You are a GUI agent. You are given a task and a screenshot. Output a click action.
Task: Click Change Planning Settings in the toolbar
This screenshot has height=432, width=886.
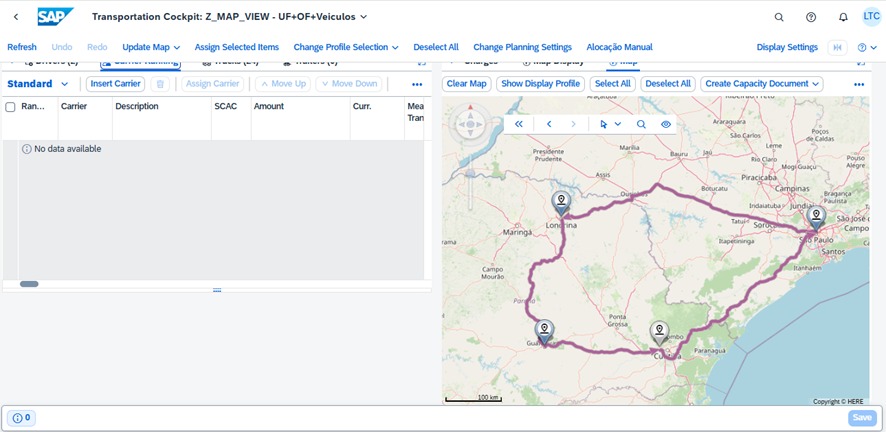522,47
